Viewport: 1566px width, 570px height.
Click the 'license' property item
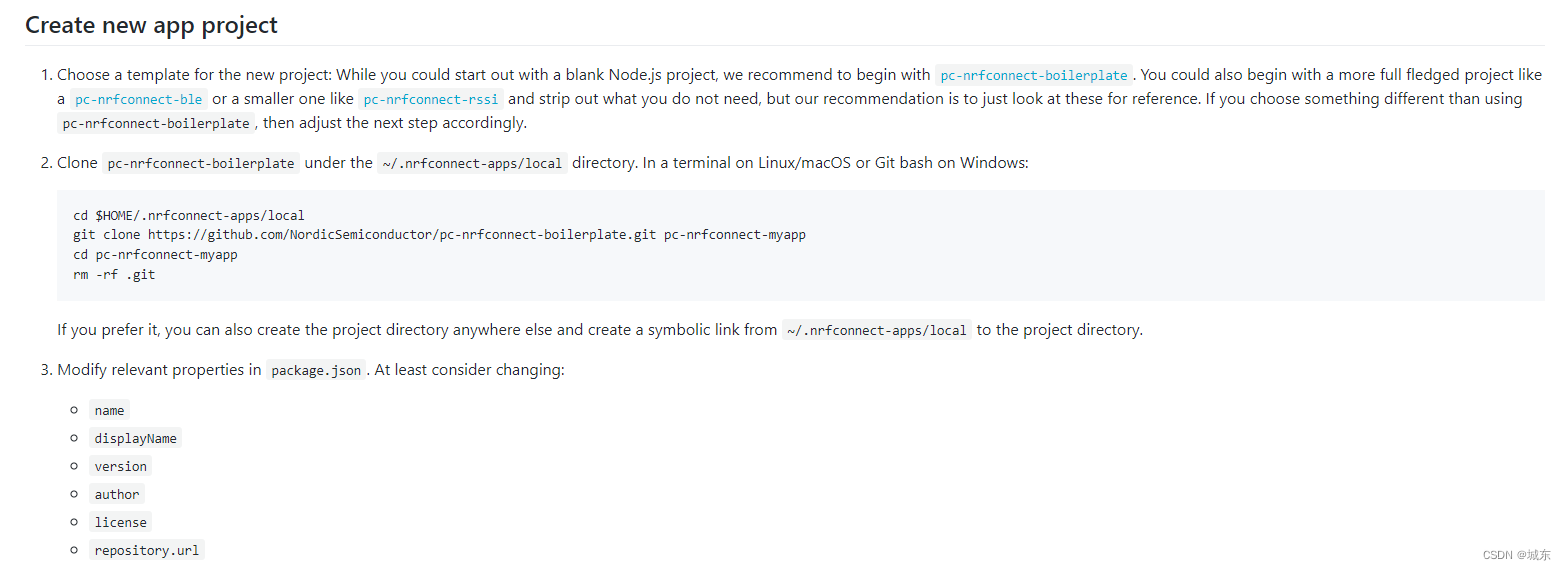click(x=120, y=522)
